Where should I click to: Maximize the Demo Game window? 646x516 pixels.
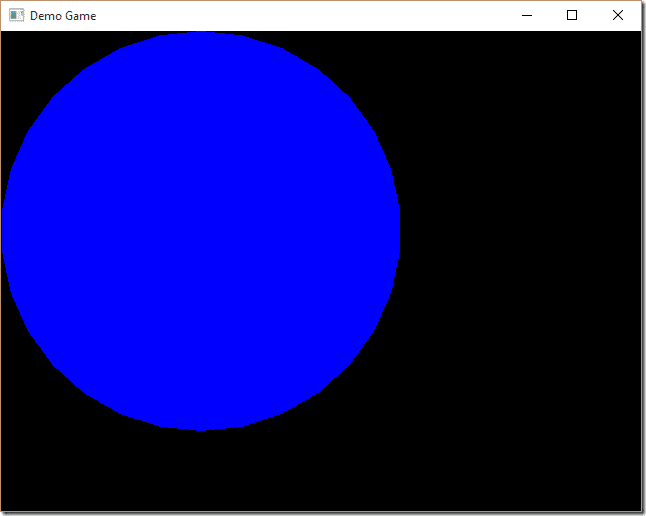pyautogui.click(x=572, y=16)
